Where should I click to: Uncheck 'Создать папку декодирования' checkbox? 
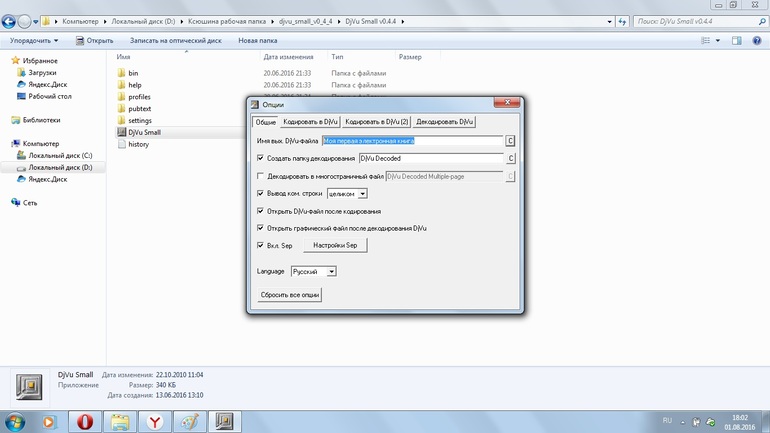tap(261, 158)
